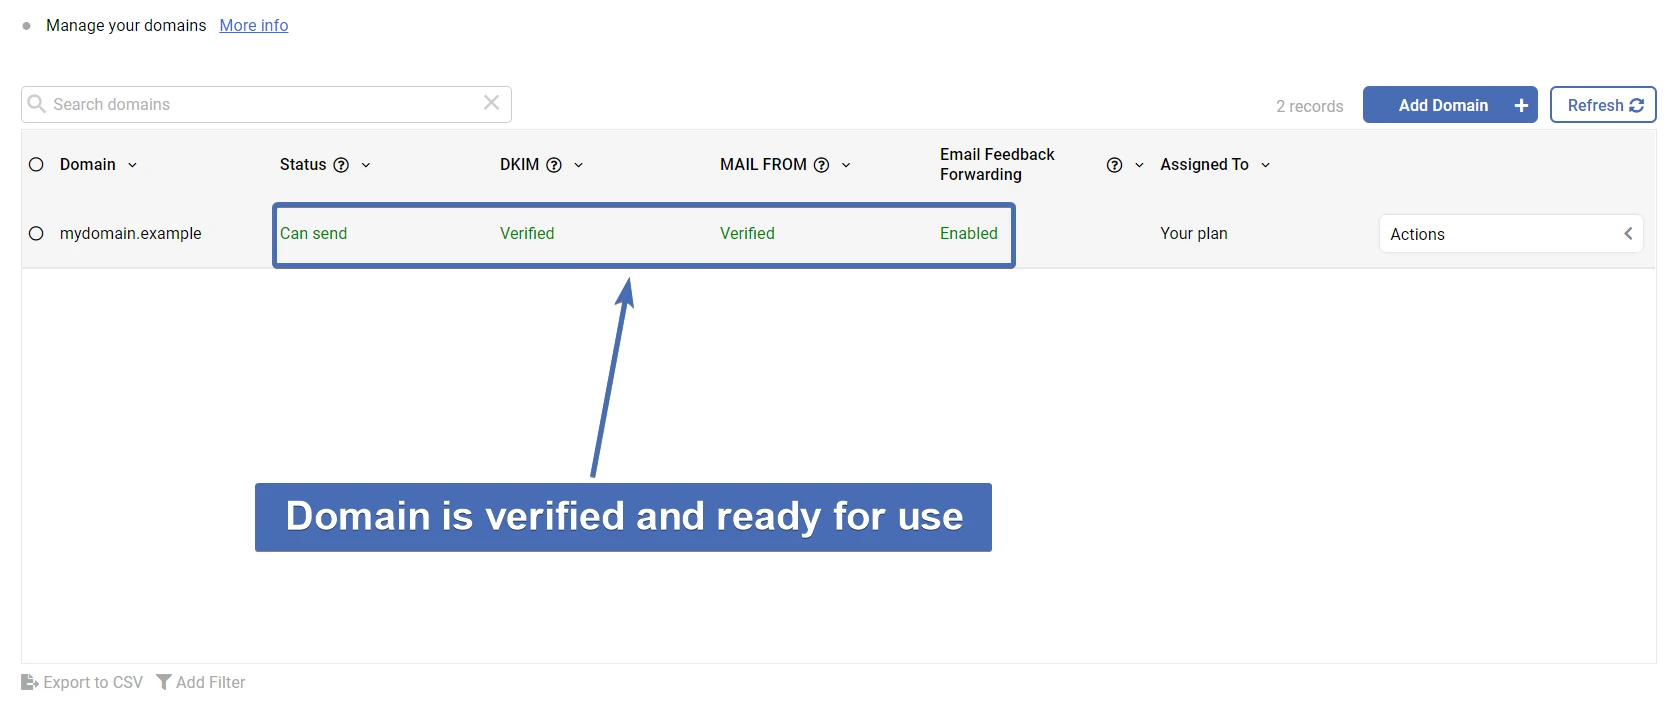
Task: Open the Status column chevron
Action: [x=366, y=165]
